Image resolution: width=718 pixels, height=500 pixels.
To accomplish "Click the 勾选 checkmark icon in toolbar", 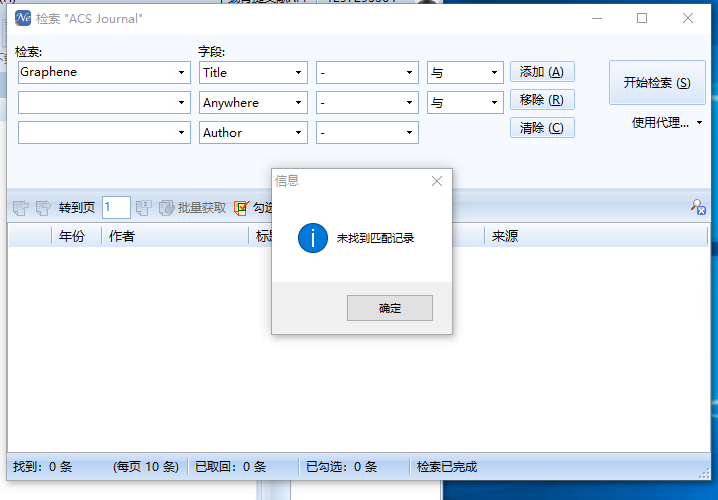I will (x=241, y=208).
